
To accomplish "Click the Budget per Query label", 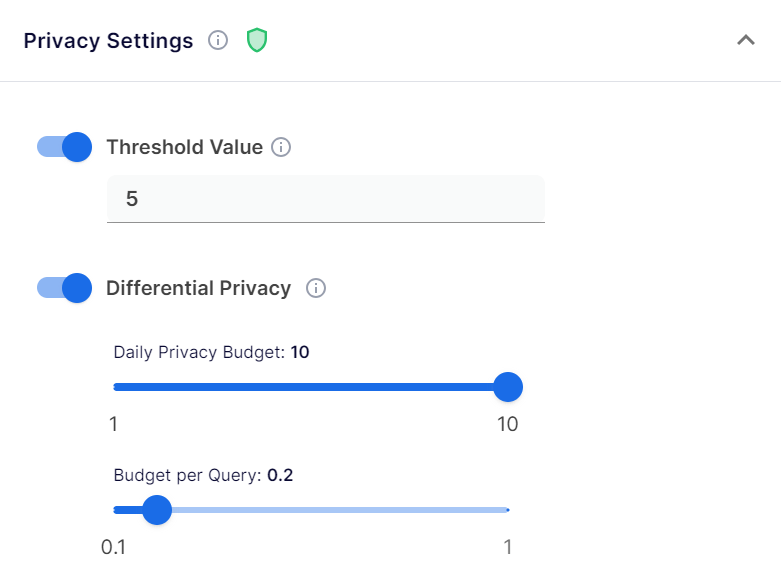I will click(203, 475).
